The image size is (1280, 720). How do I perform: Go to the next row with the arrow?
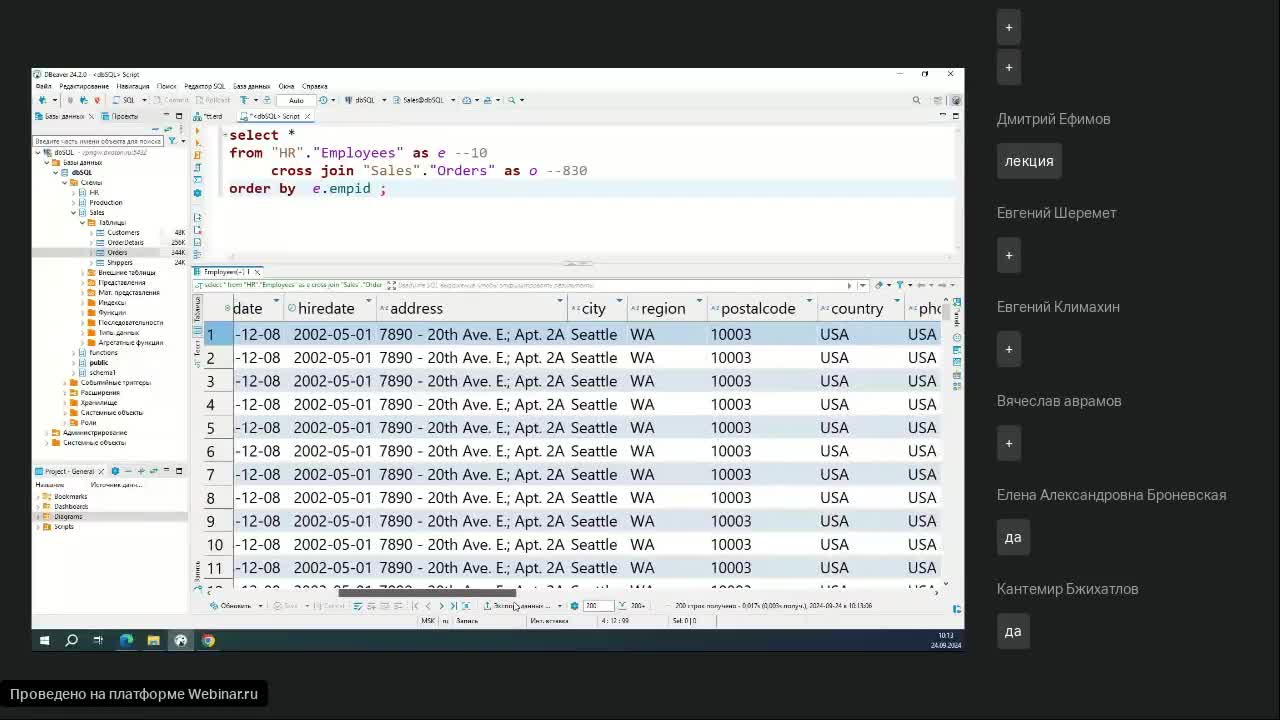[441, 606]
